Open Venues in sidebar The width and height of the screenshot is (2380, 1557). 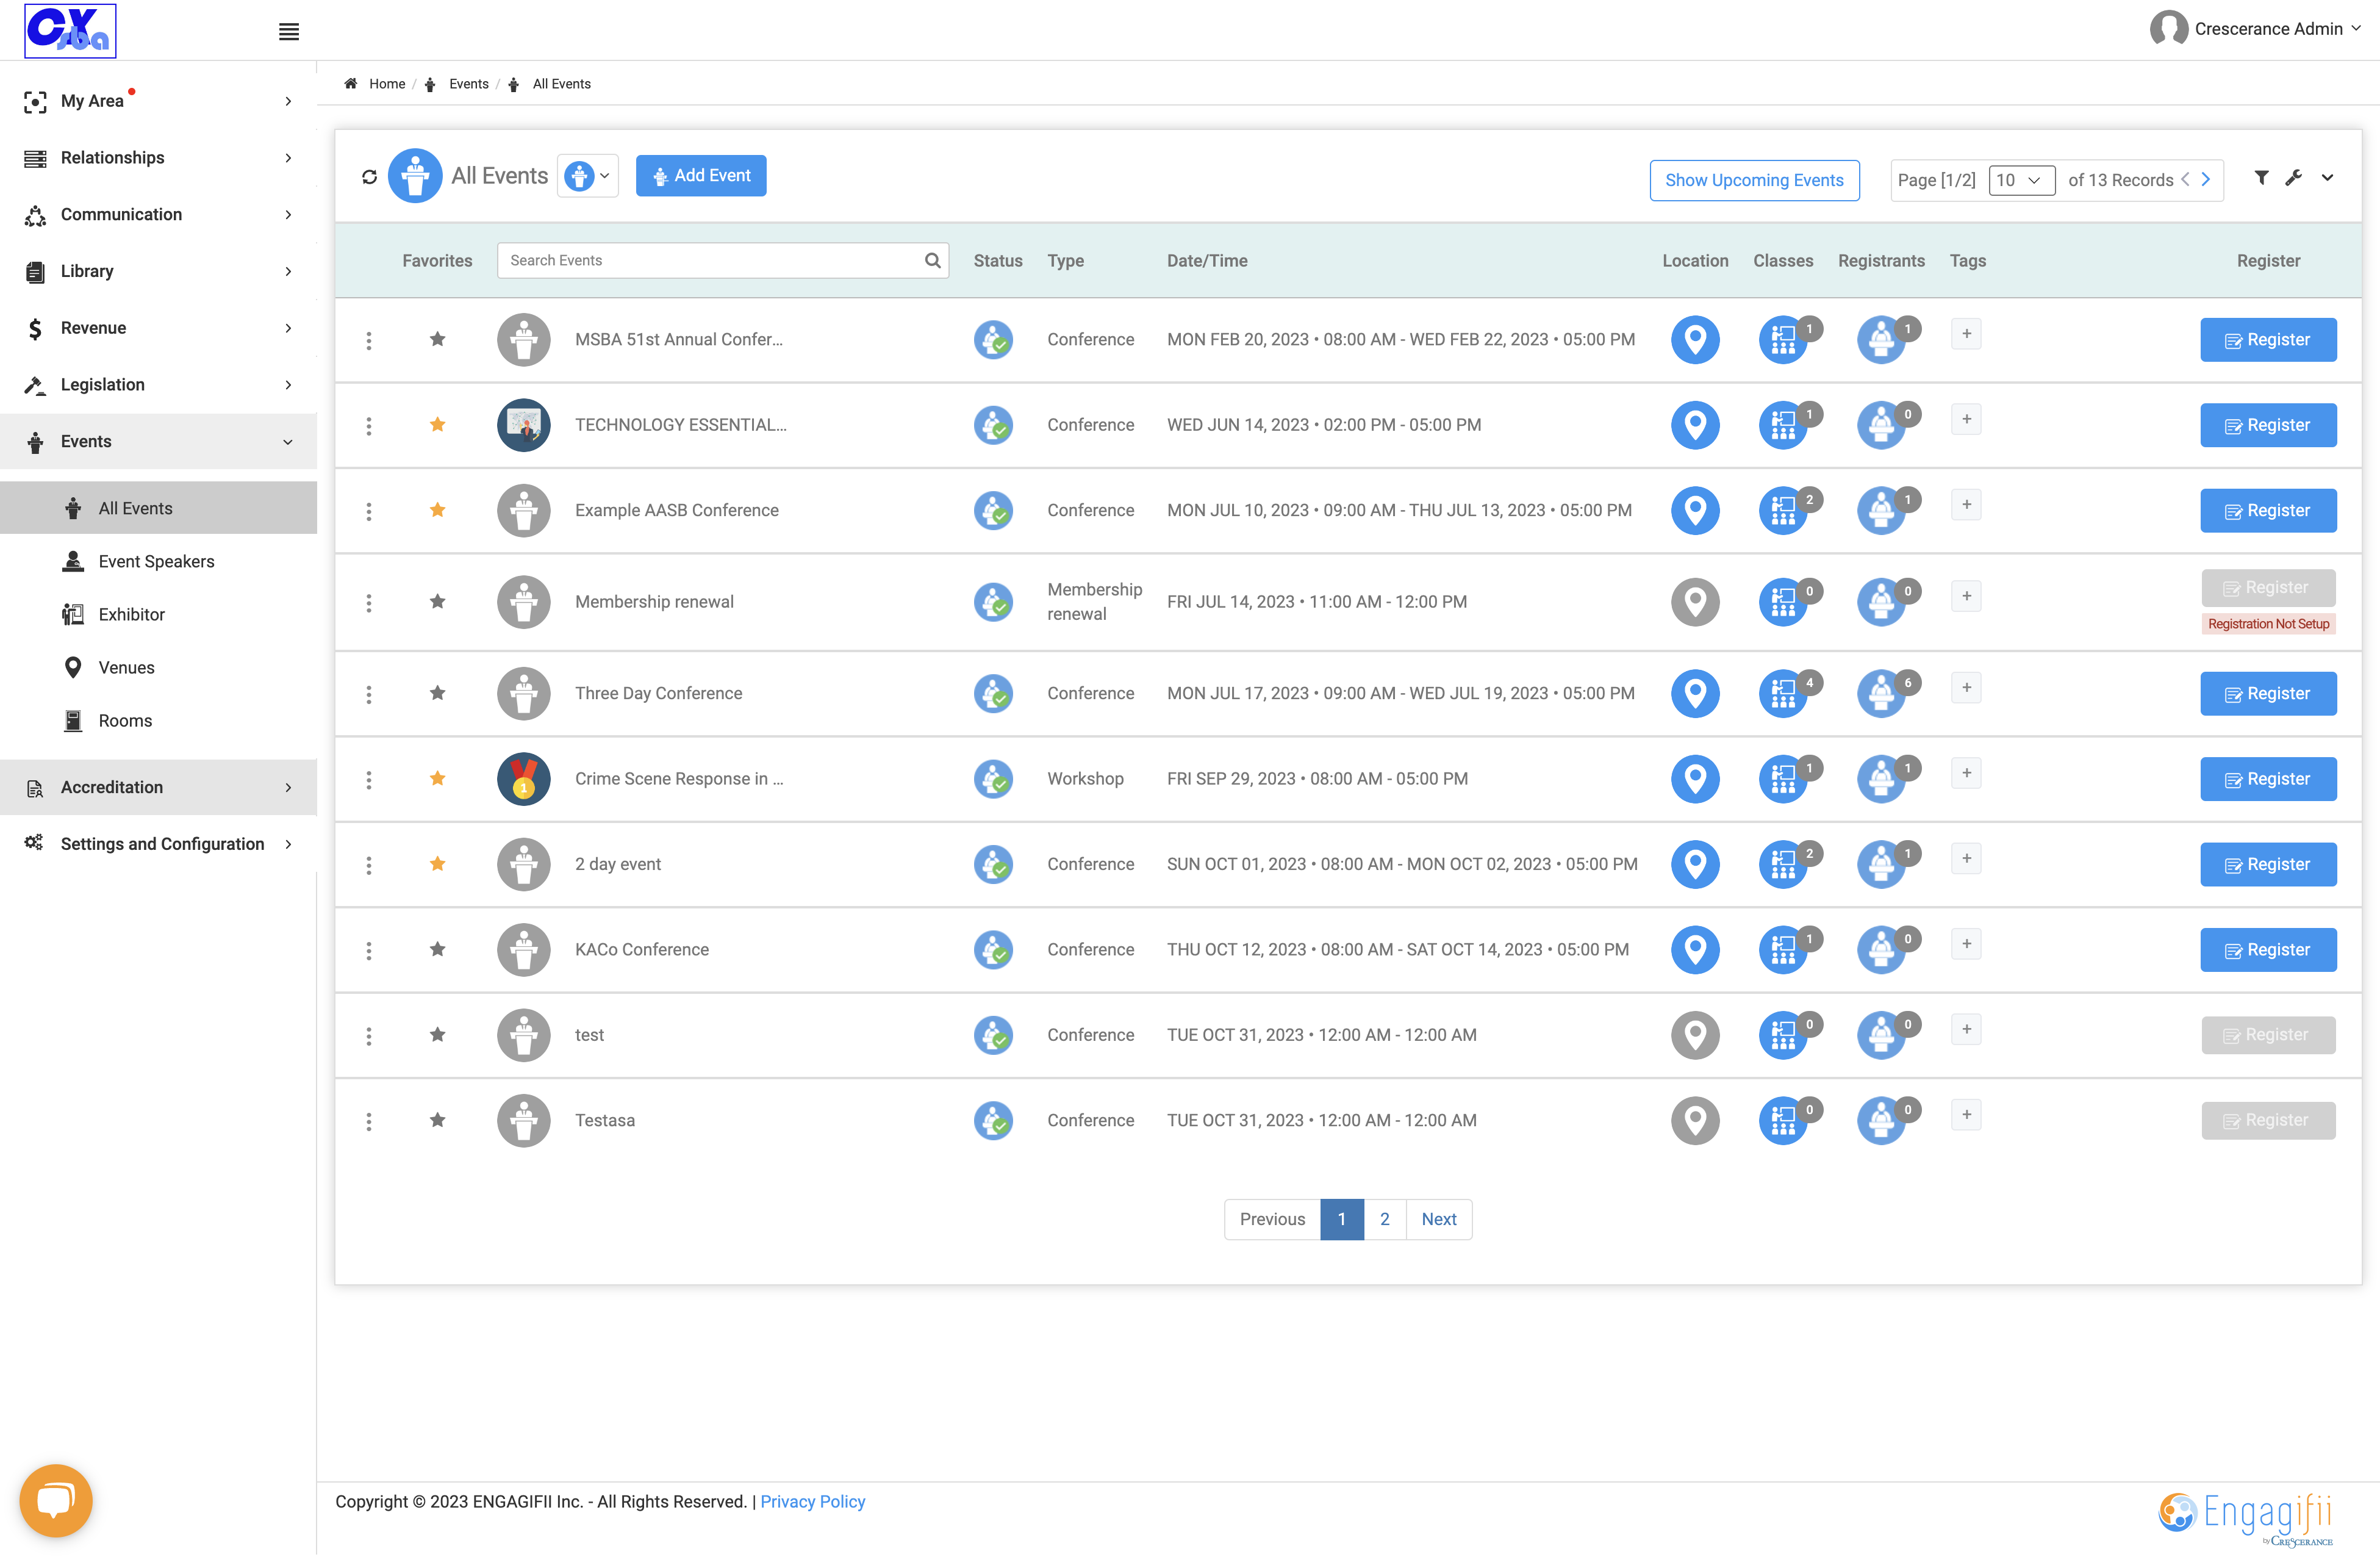point(127,667)
